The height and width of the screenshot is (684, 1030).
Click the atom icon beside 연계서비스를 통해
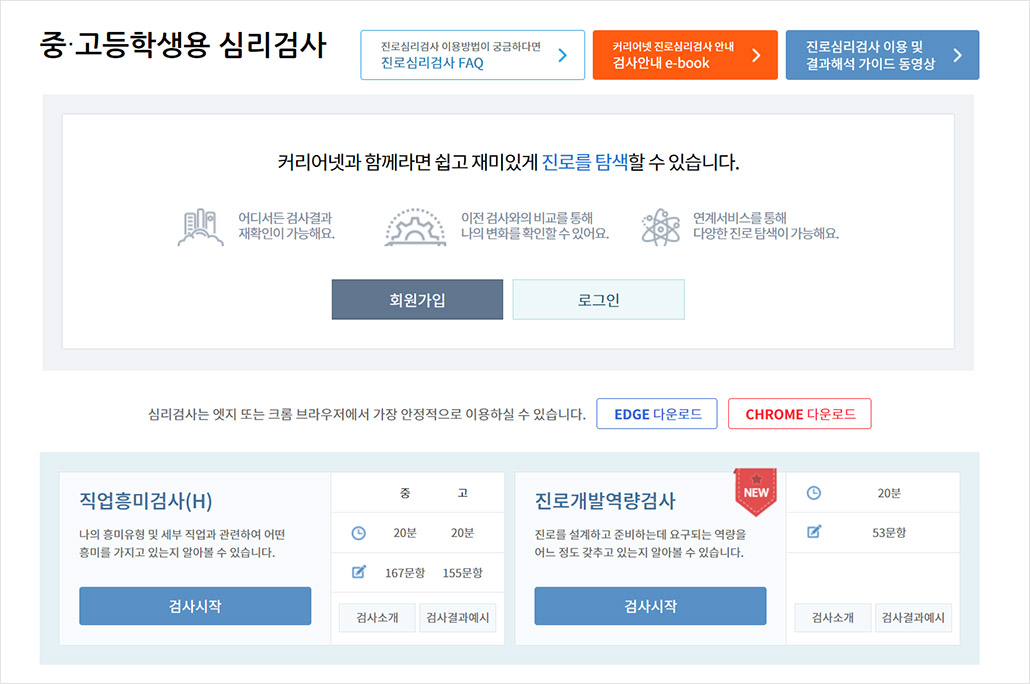click(661, 227)
